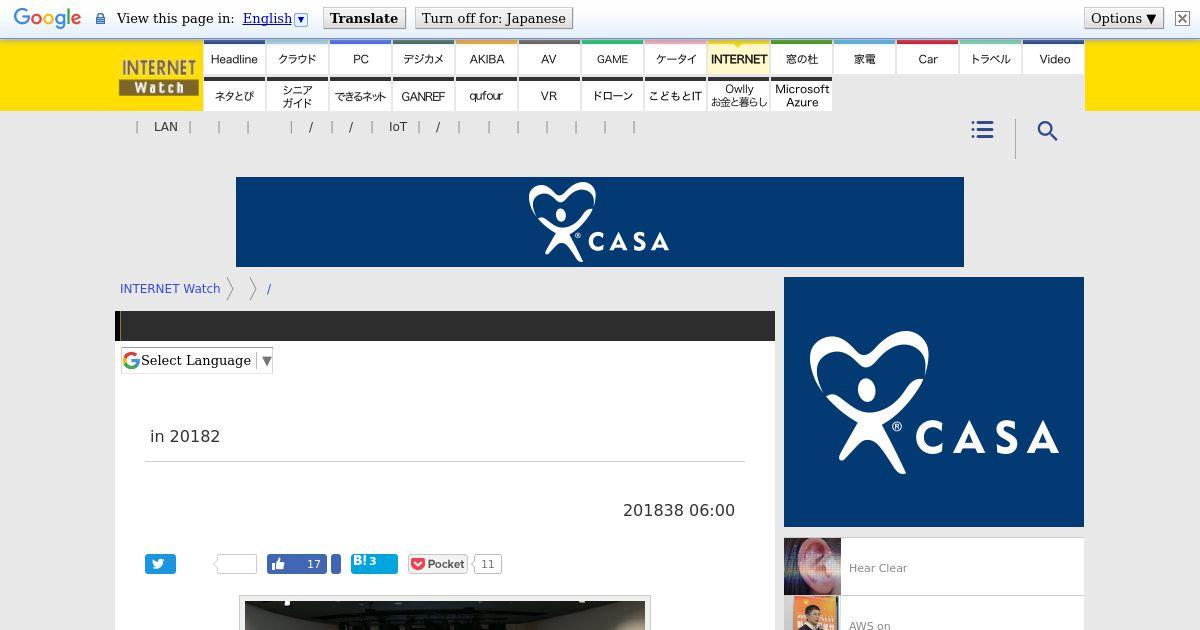Open the GAME tab
Screen dimensions: 1200x630
point(612,58)
